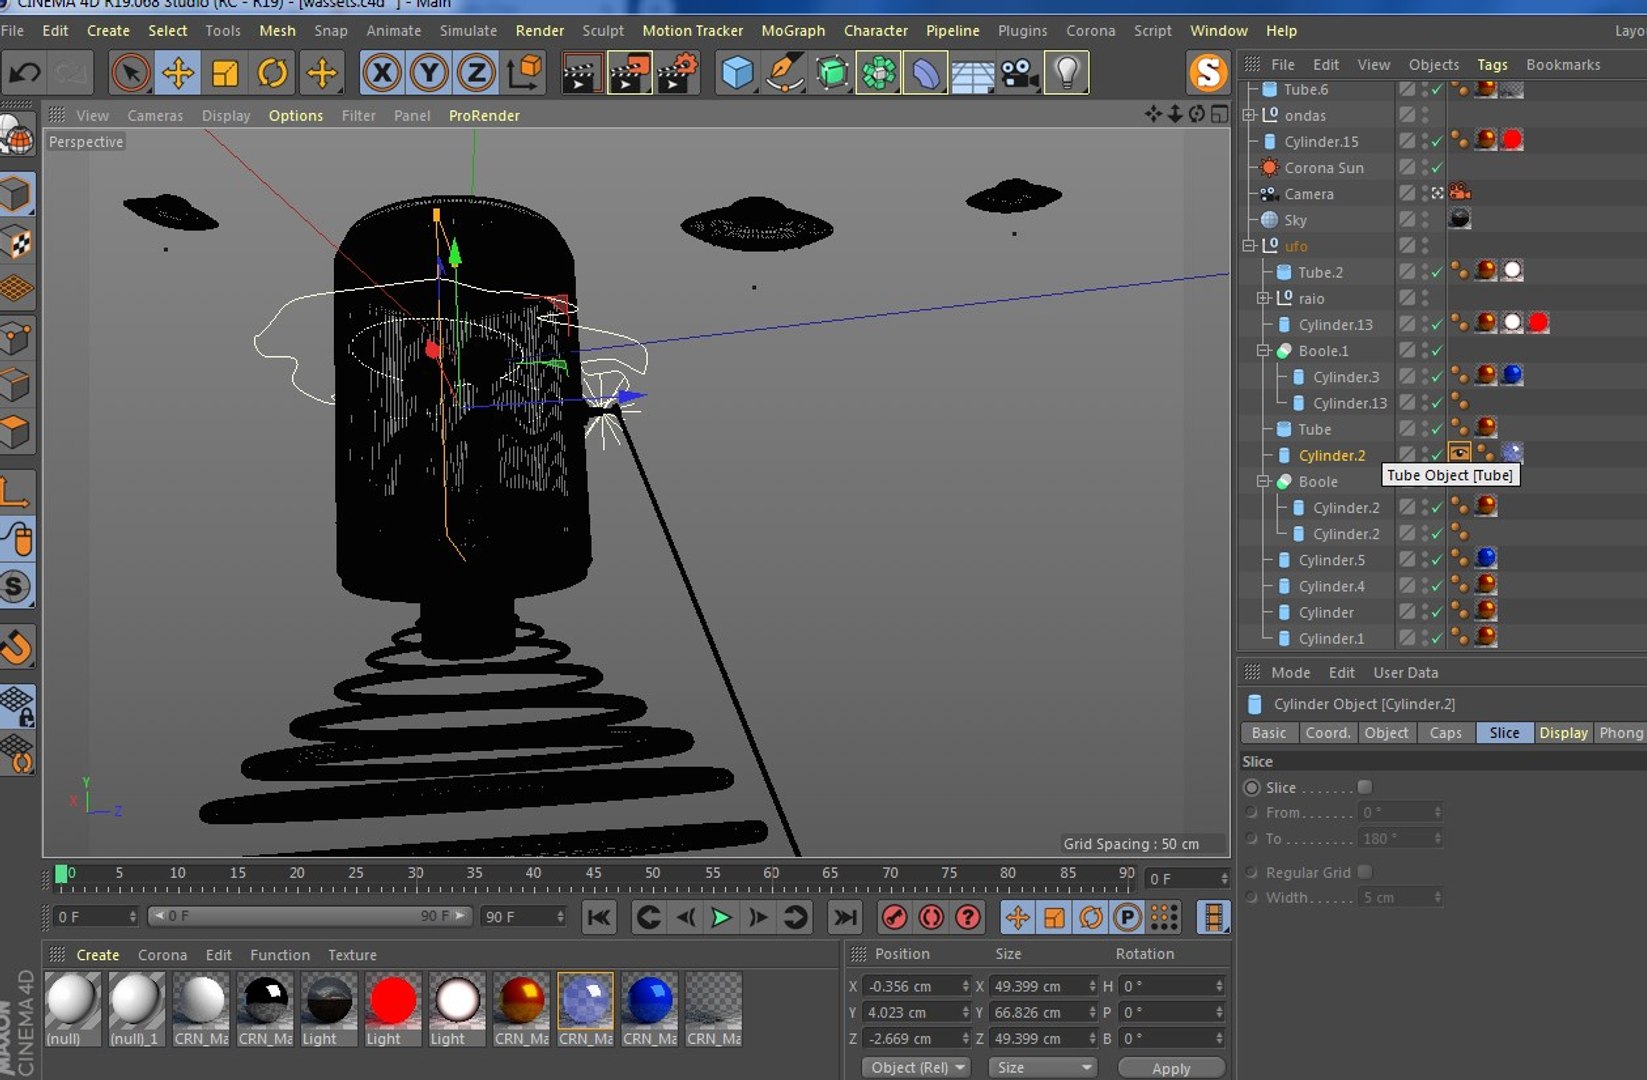The height and width of the screenshot is (1080, 1647).
Task: Toggle Autokeying icon in timeline controls
Action: click(931, 917)
